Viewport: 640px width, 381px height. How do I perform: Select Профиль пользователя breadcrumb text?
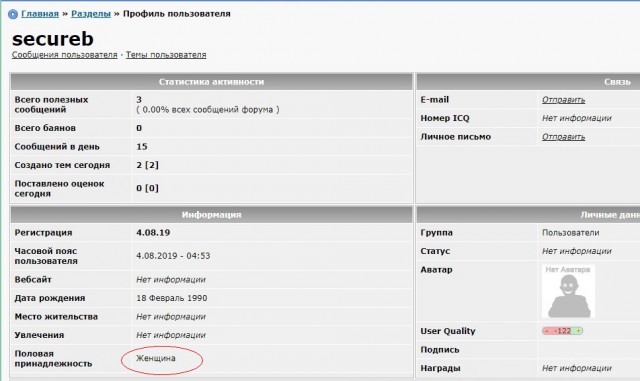(177, 13)
